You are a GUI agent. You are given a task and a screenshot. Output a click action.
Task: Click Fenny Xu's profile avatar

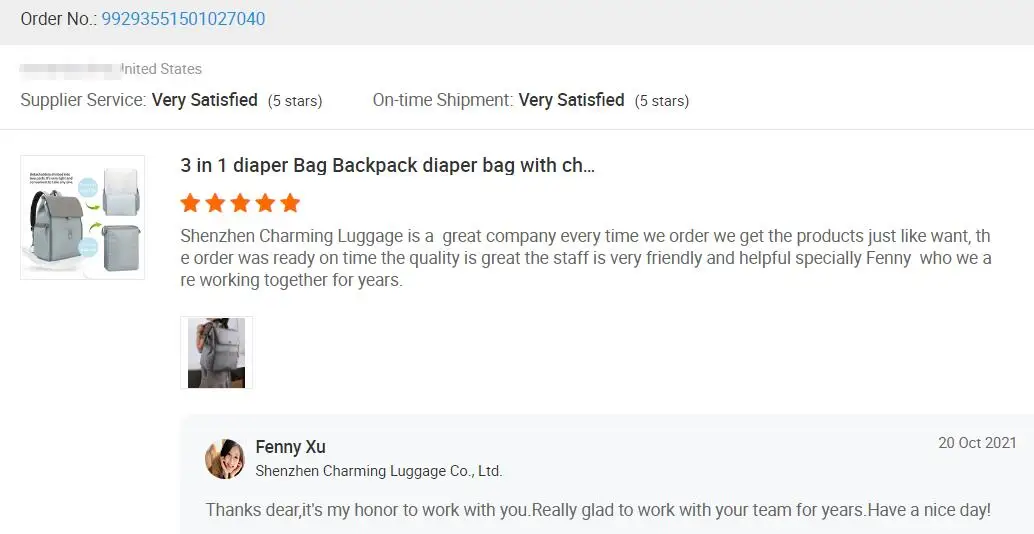225,459
